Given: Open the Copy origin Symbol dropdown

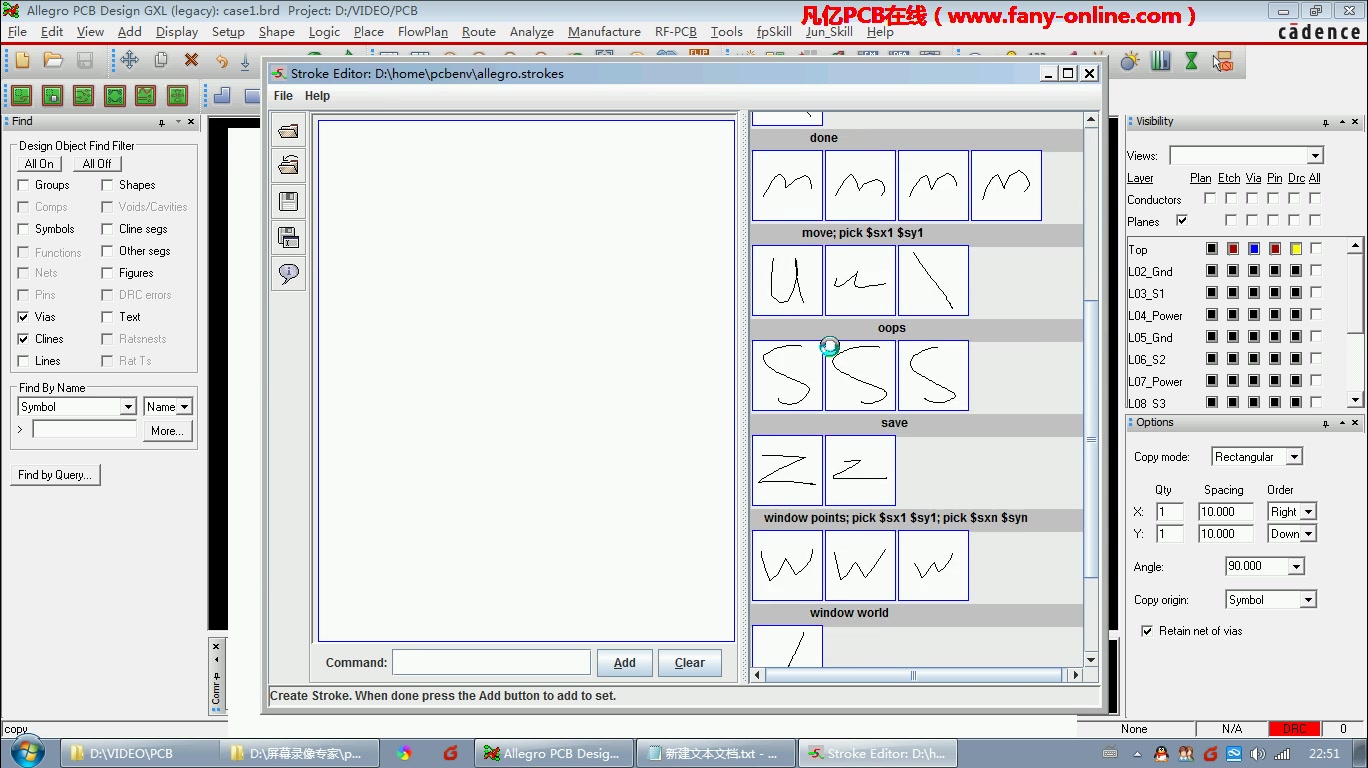Looking at the screenshot, I should (x=1308, y=600).
